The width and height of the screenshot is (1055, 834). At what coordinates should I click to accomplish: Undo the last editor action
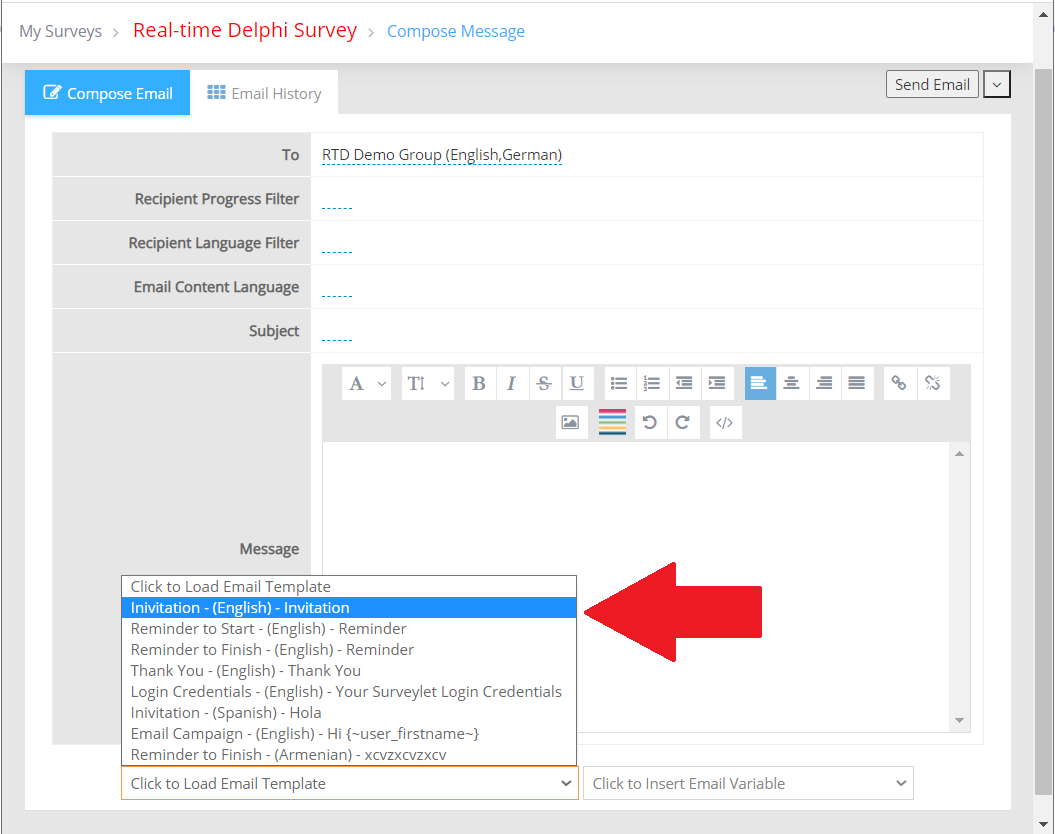coord(650,422)
